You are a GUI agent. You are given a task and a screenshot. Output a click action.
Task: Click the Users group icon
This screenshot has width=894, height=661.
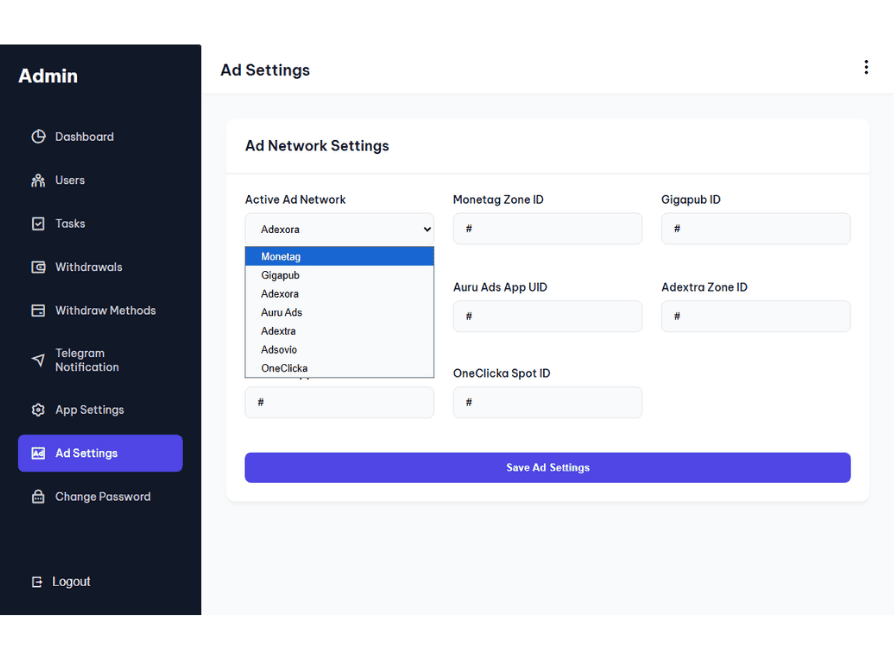(38, 181)
